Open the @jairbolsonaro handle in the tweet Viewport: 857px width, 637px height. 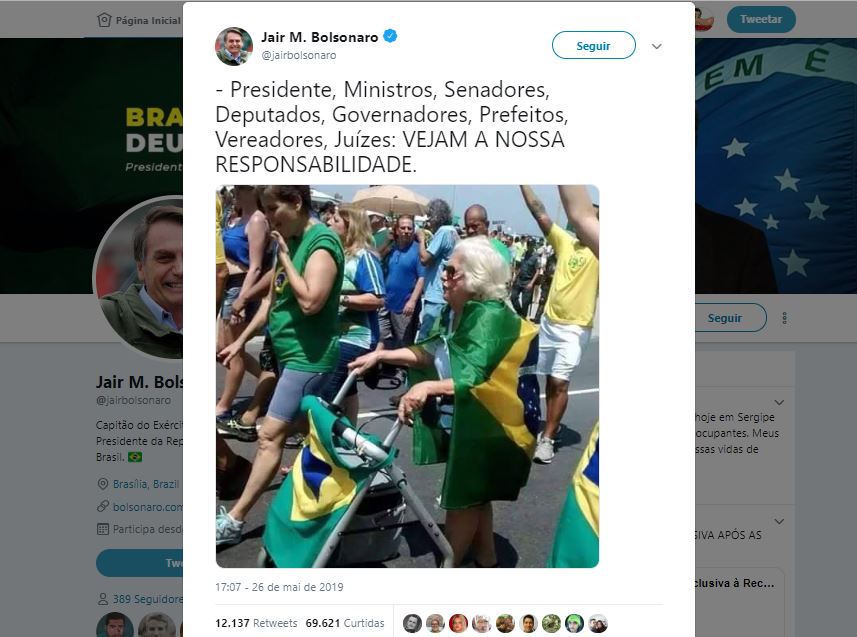298,55
